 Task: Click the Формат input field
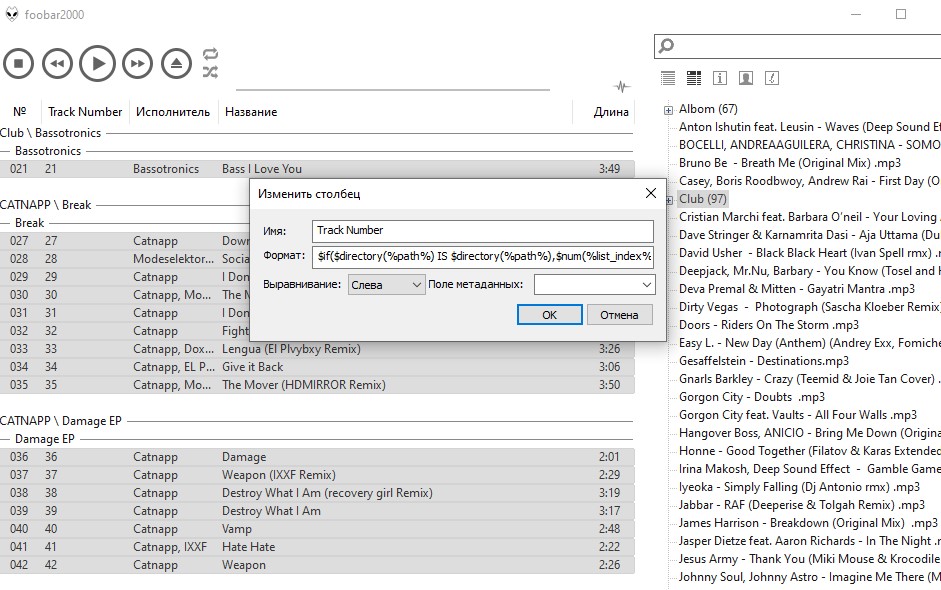(482, 257)
